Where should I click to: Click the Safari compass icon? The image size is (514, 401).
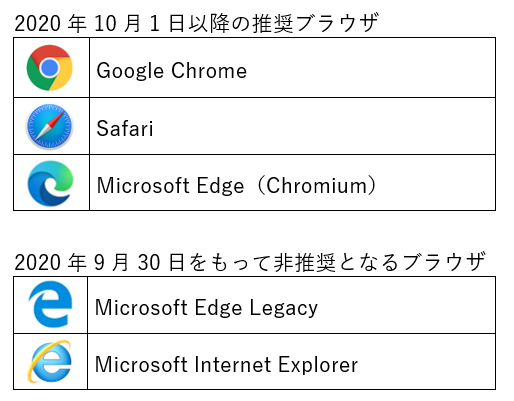click(50, 126)
